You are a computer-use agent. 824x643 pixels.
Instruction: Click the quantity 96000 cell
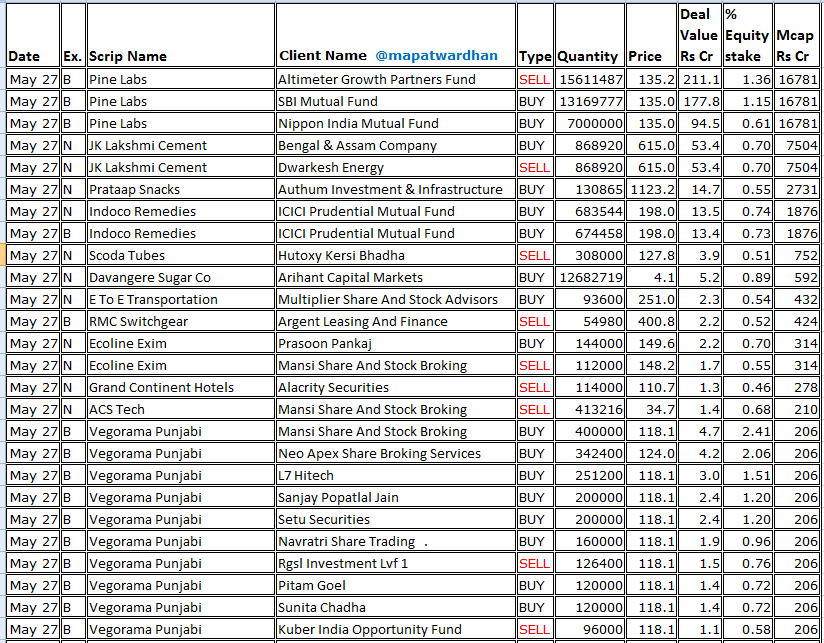pos(590,630)
